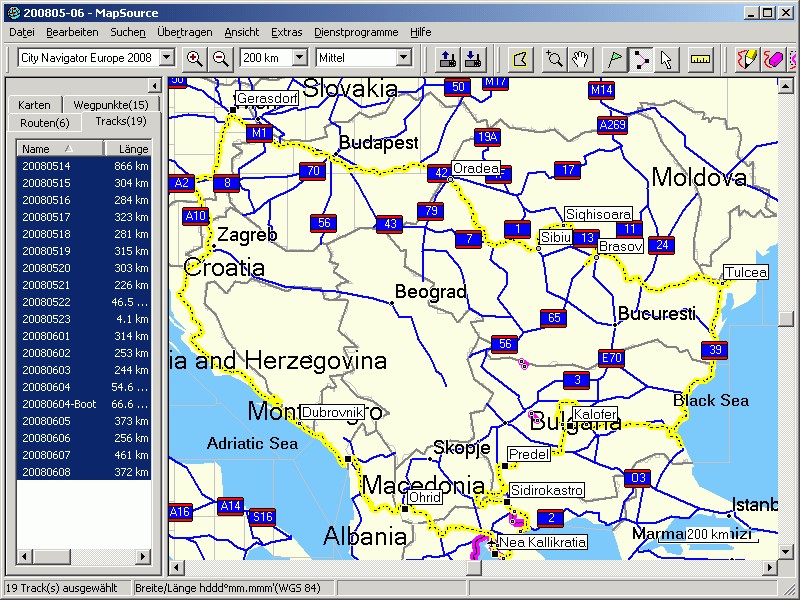The width and height of the screenshot is (800, 600).
Task: Switch to the Karten tab
Action: click(x=34, y=105)
